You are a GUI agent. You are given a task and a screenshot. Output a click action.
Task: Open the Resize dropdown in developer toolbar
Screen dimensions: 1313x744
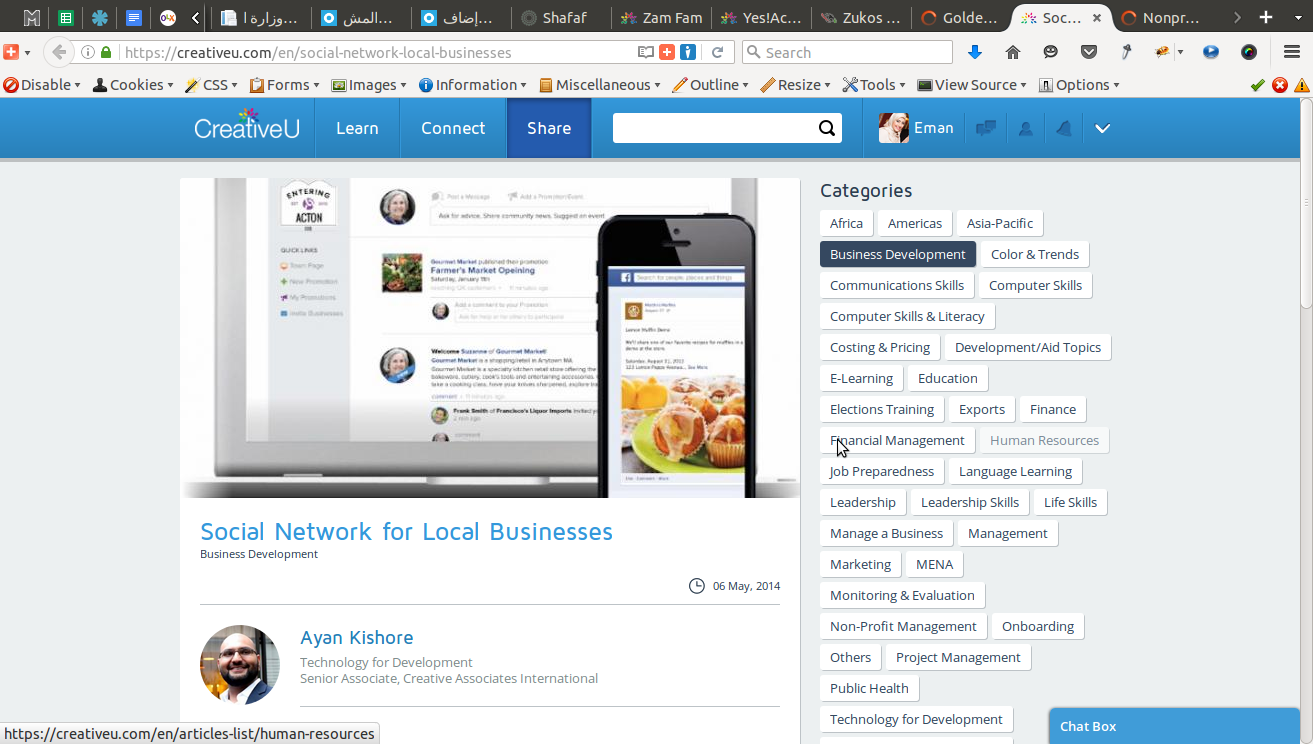(796, 85)
